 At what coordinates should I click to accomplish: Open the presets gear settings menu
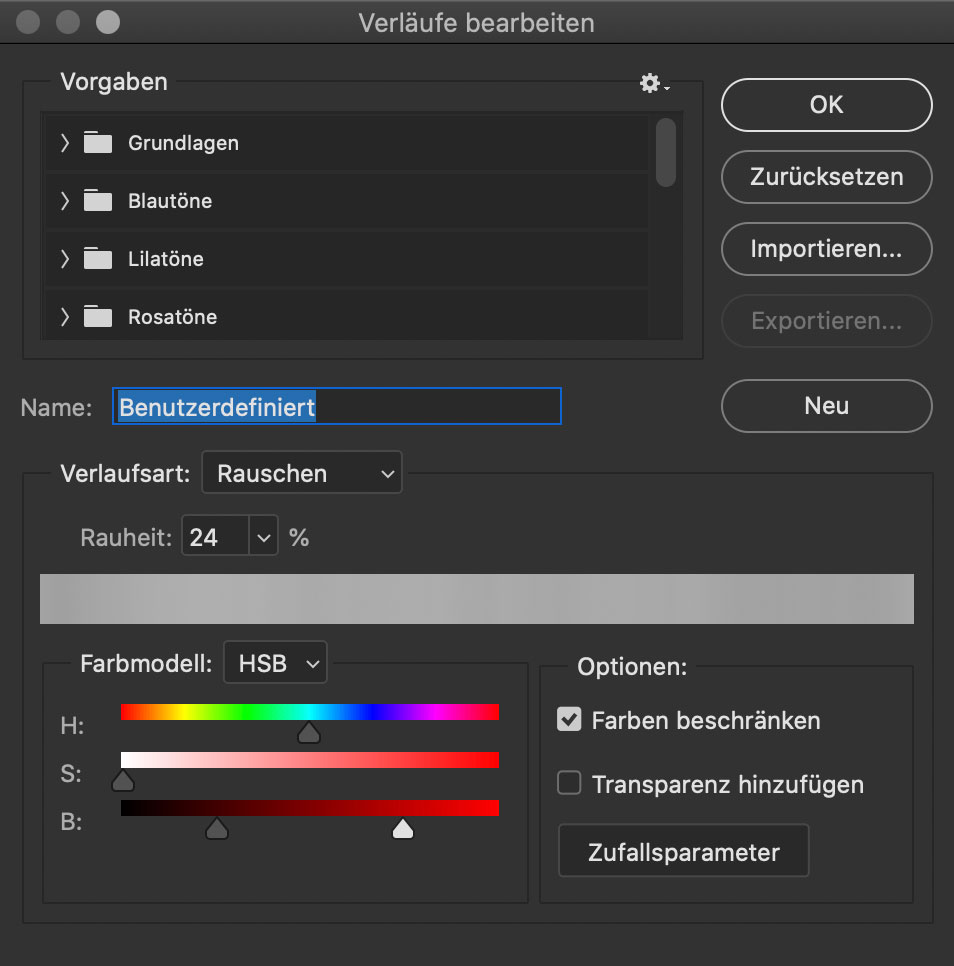653,83
